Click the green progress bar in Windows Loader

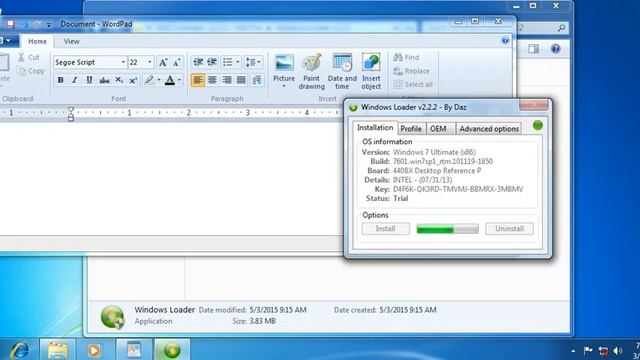(x=447, y=229)
